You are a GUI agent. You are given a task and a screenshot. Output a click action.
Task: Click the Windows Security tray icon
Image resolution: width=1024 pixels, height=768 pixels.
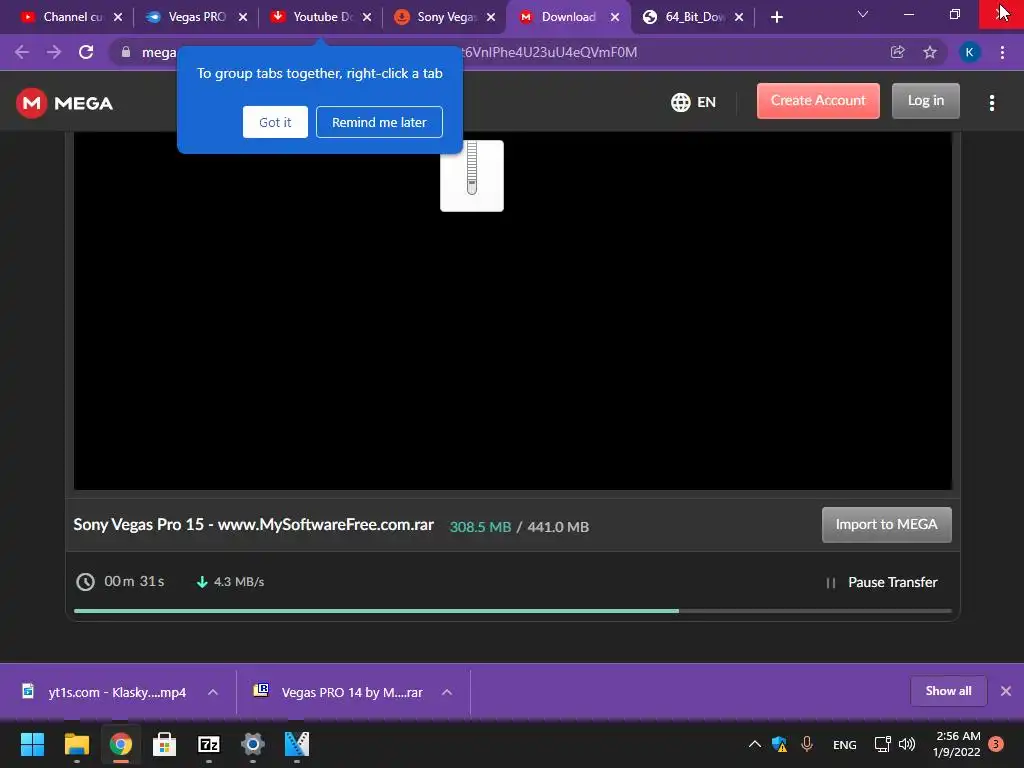(x=779, y=744)
